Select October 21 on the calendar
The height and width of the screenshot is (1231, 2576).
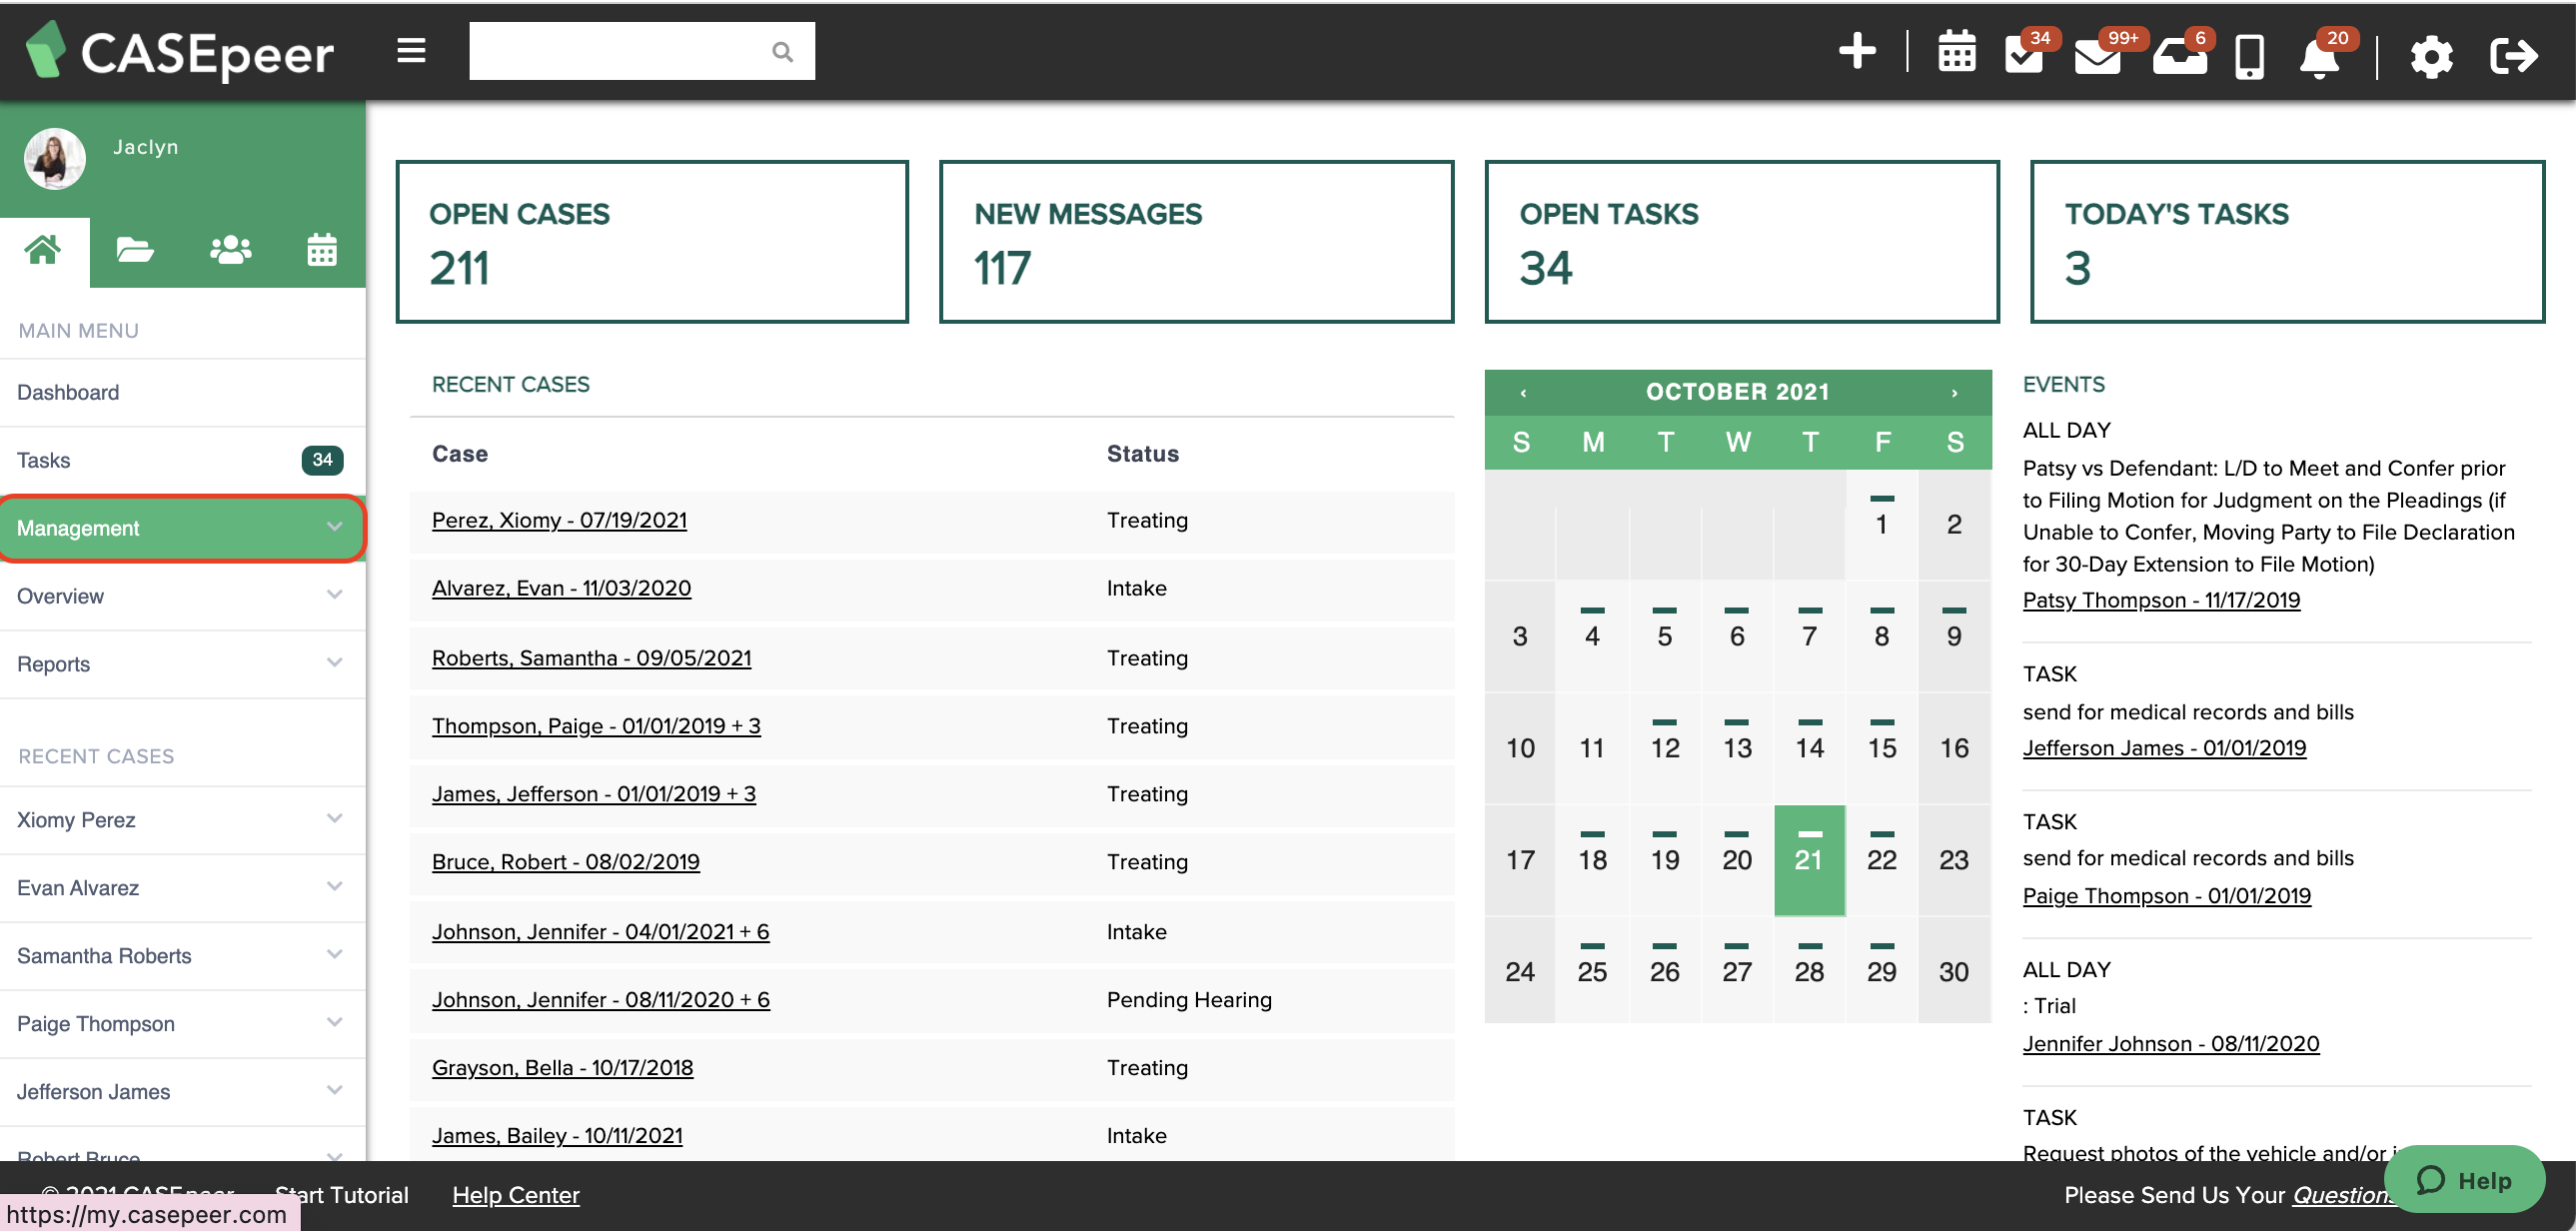1809,860
